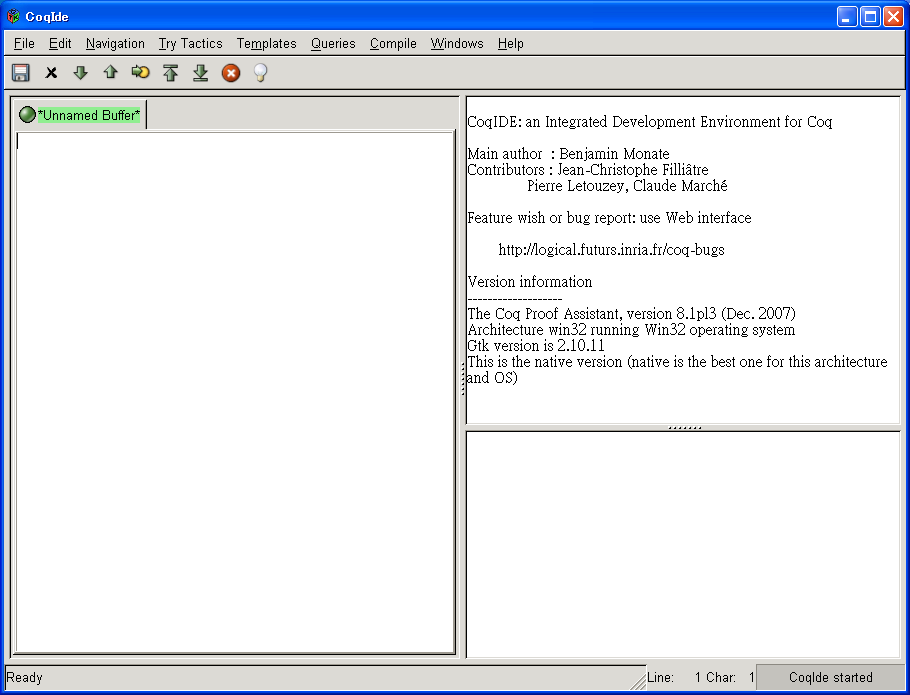Viewport: 910px width, 695px height.
Task: Close the CoqIde window
Action: coord(893,17)
